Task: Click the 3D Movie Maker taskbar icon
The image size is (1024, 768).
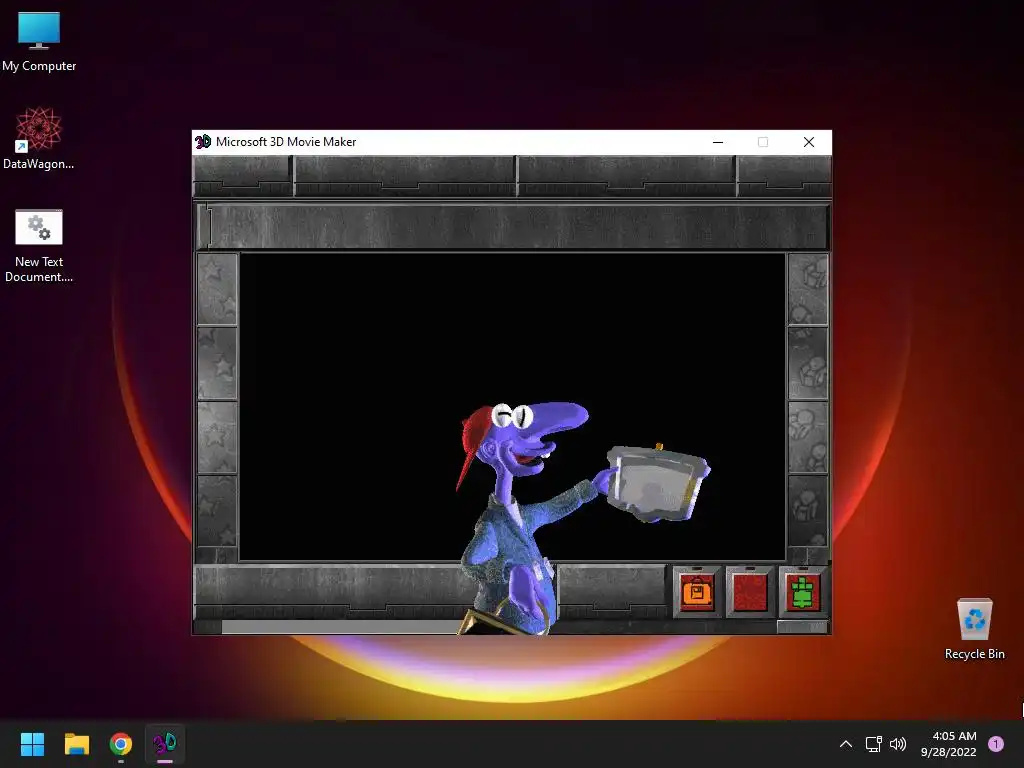Action: pos(165,744)
